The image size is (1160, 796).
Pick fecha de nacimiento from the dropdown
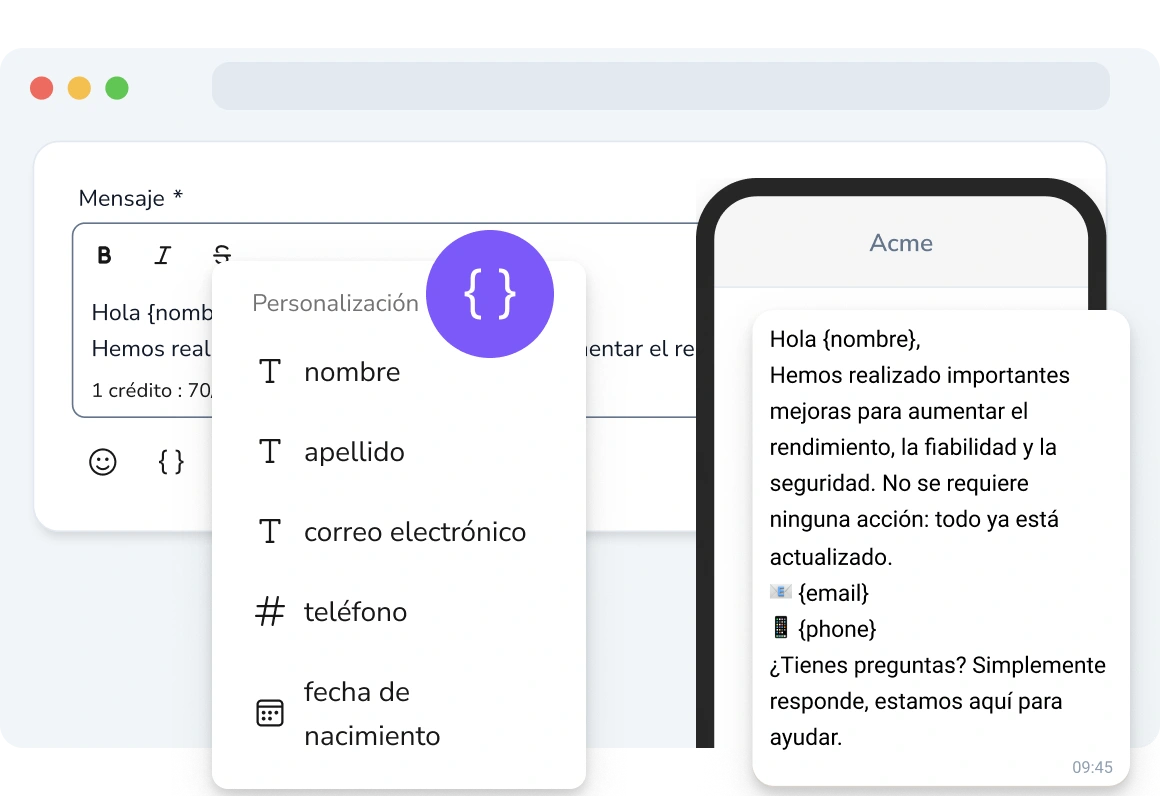coord(372,713)
